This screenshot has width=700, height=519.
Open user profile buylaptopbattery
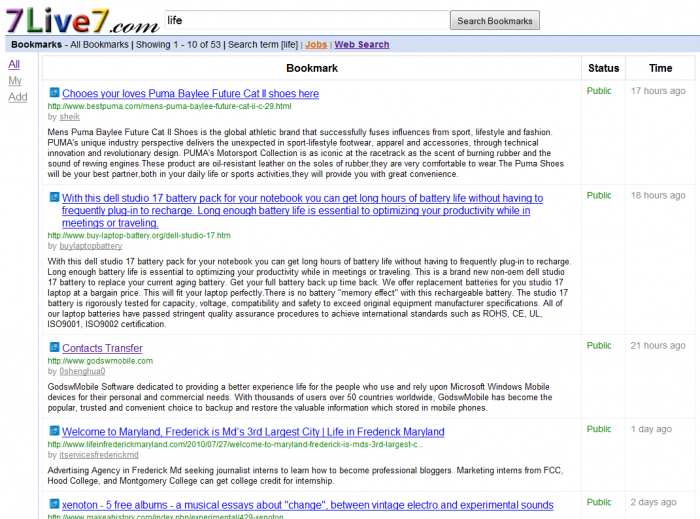coord(91,246)
